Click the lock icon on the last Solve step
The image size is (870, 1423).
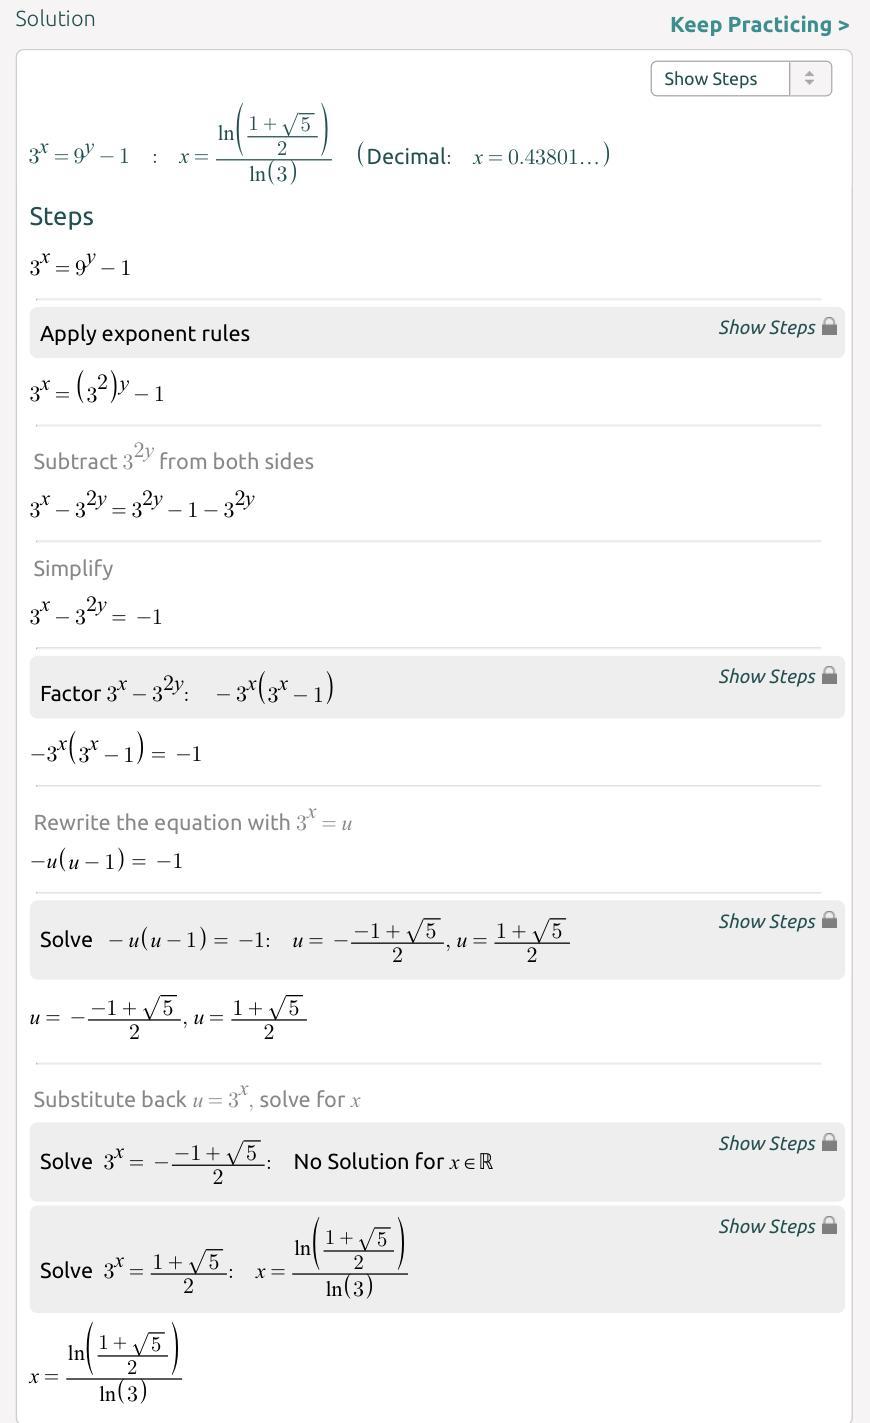[x=829, y=1226]
